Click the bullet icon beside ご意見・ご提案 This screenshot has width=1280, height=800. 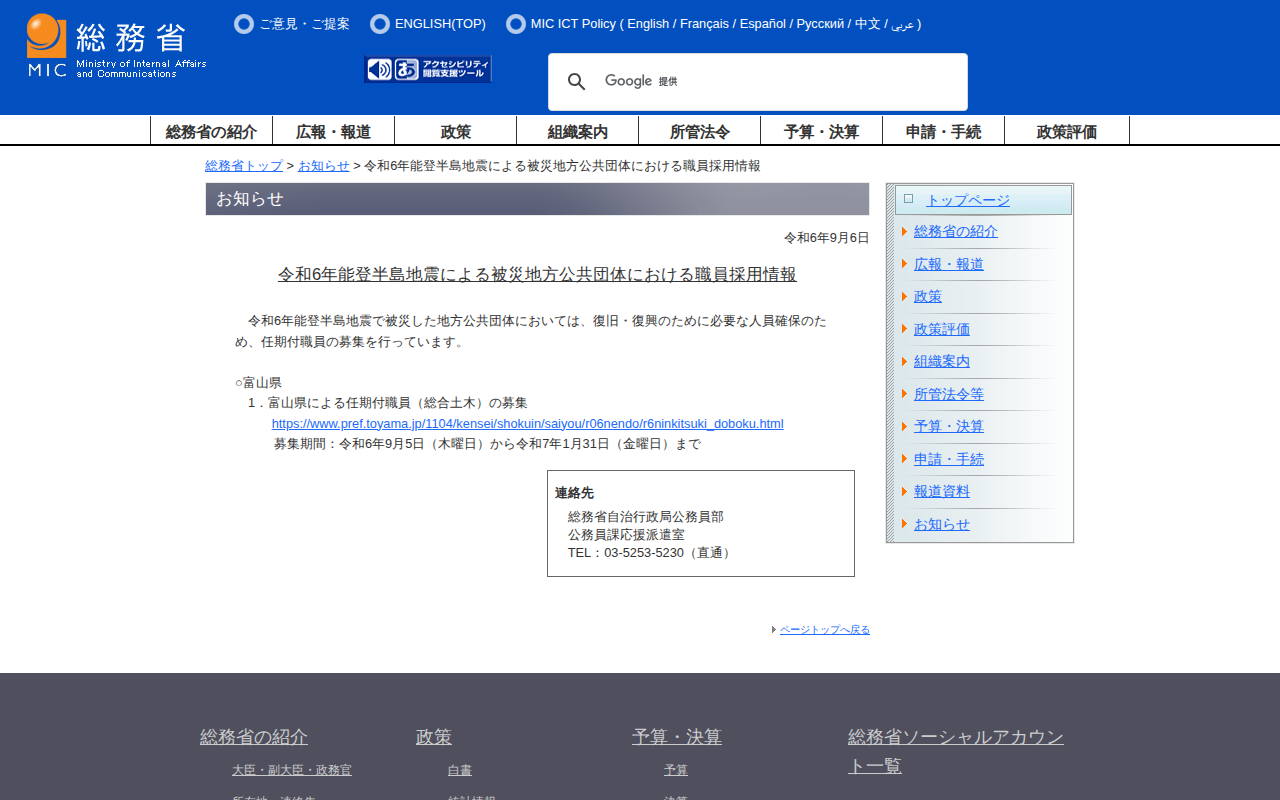(x=244, y=24)
